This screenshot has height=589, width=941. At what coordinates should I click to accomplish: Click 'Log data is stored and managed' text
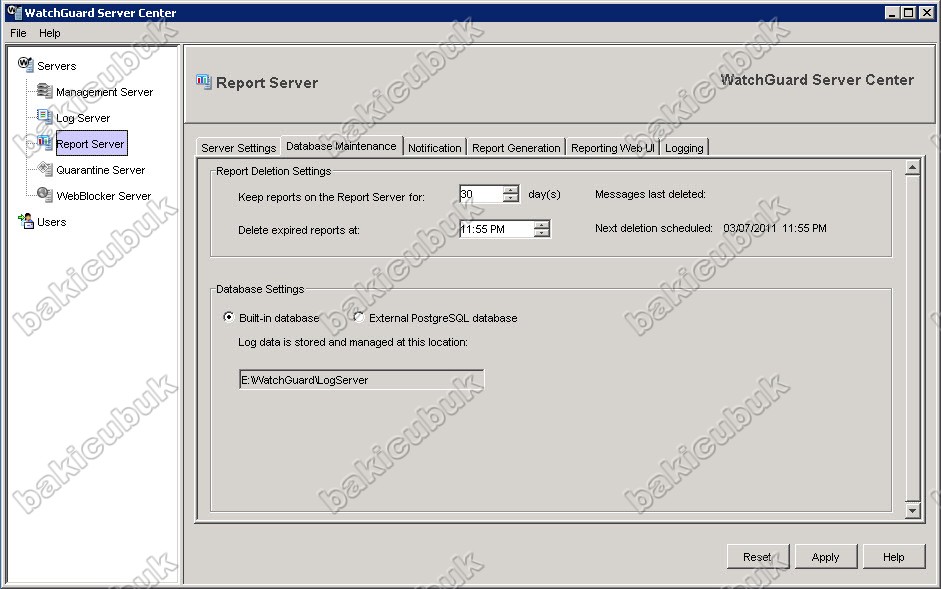tap(353, 342)
